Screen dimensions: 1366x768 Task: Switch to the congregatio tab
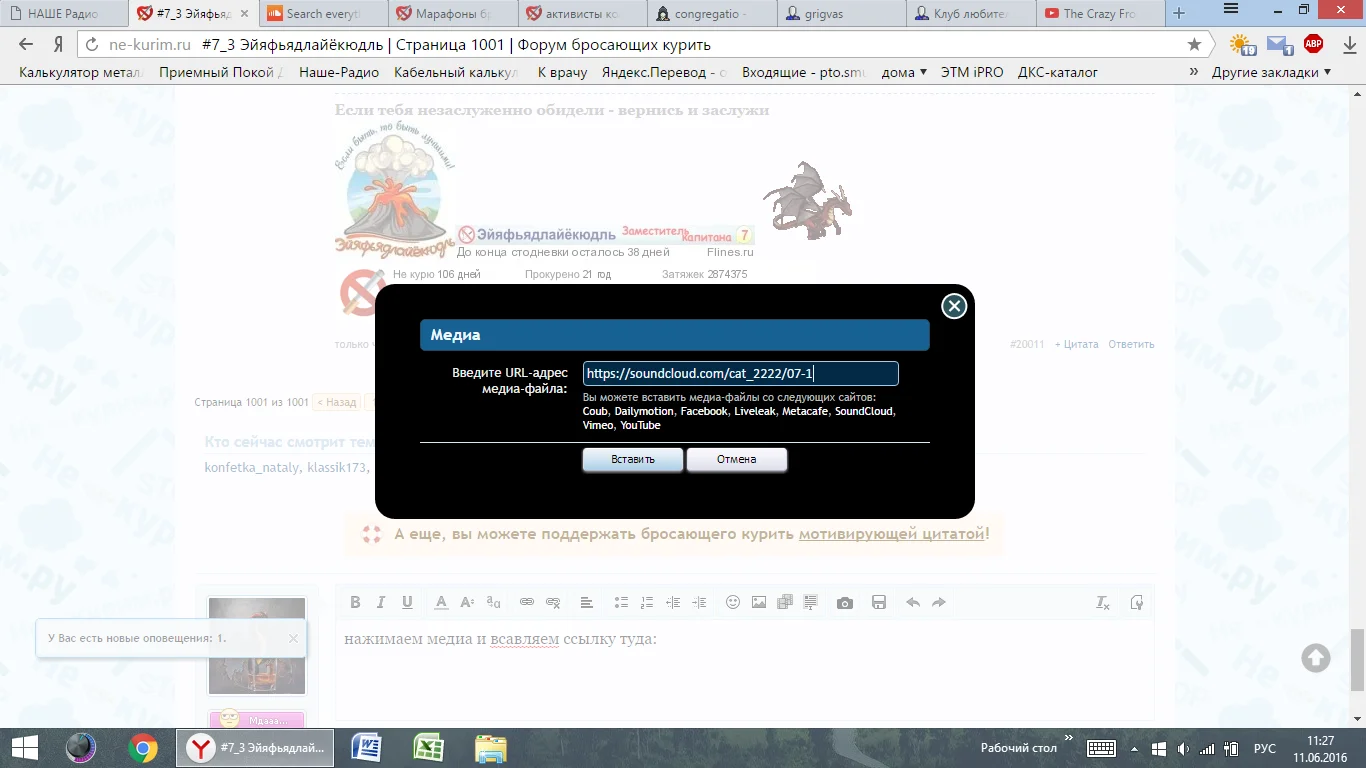pyautogui.click(x=713, y=14)
